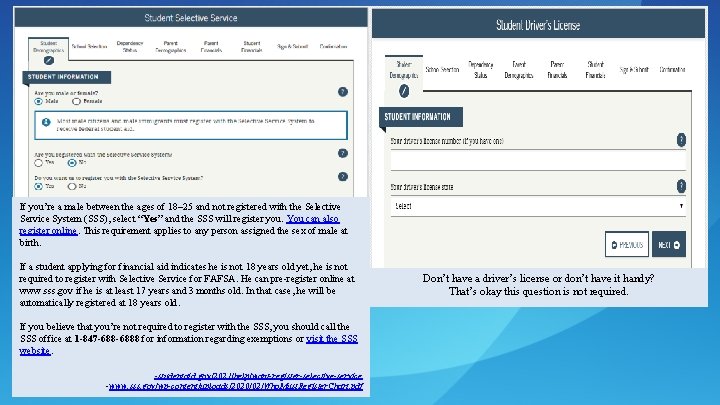The width and height of the screenshot is (720, 405).
Task: Select the Female radio button
Action: click(x=76, y=101)
